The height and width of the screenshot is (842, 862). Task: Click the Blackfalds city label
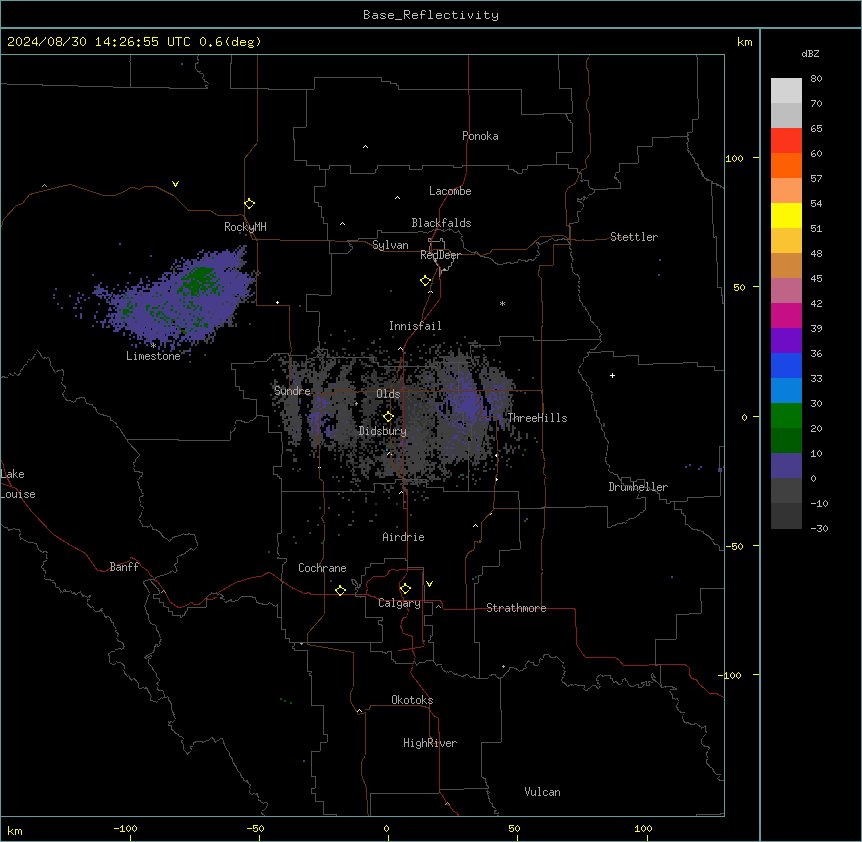[441, 223]
